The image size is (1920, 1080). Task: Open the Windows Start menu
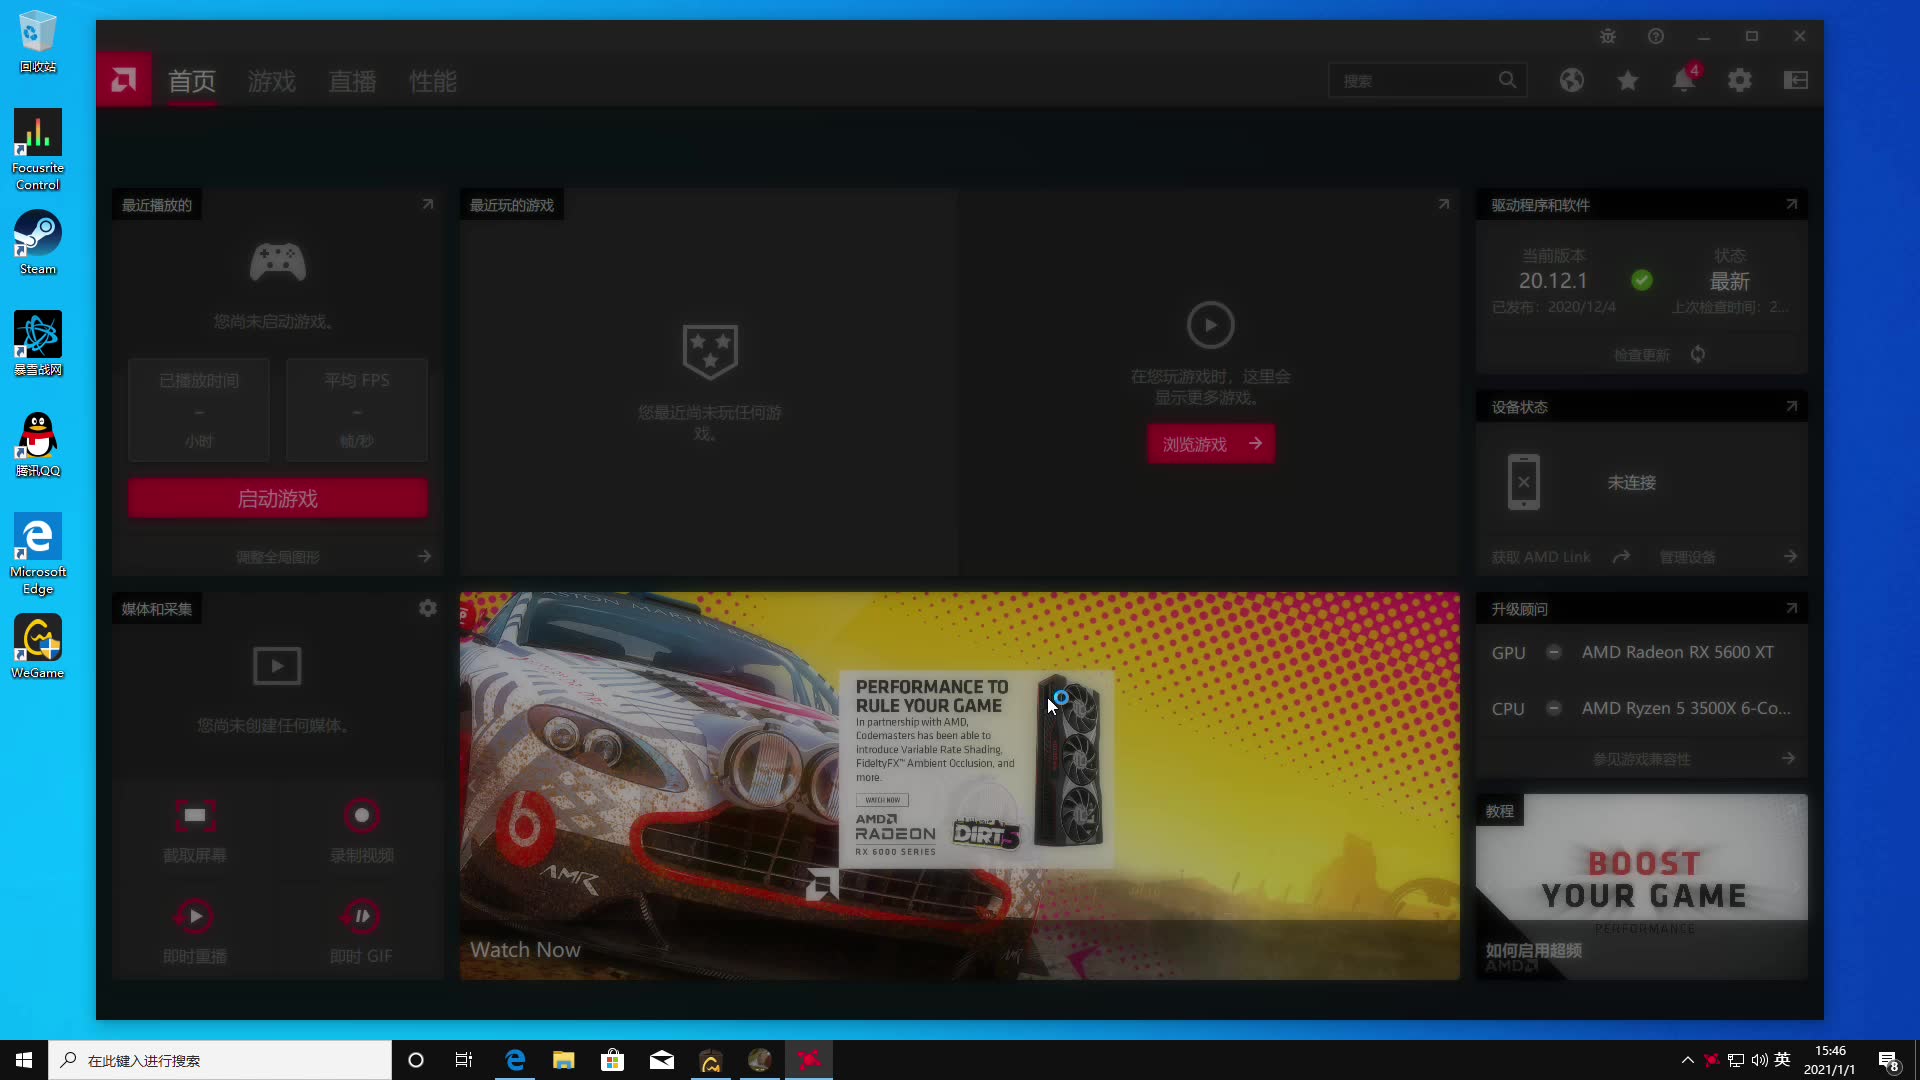[24, 1060]
